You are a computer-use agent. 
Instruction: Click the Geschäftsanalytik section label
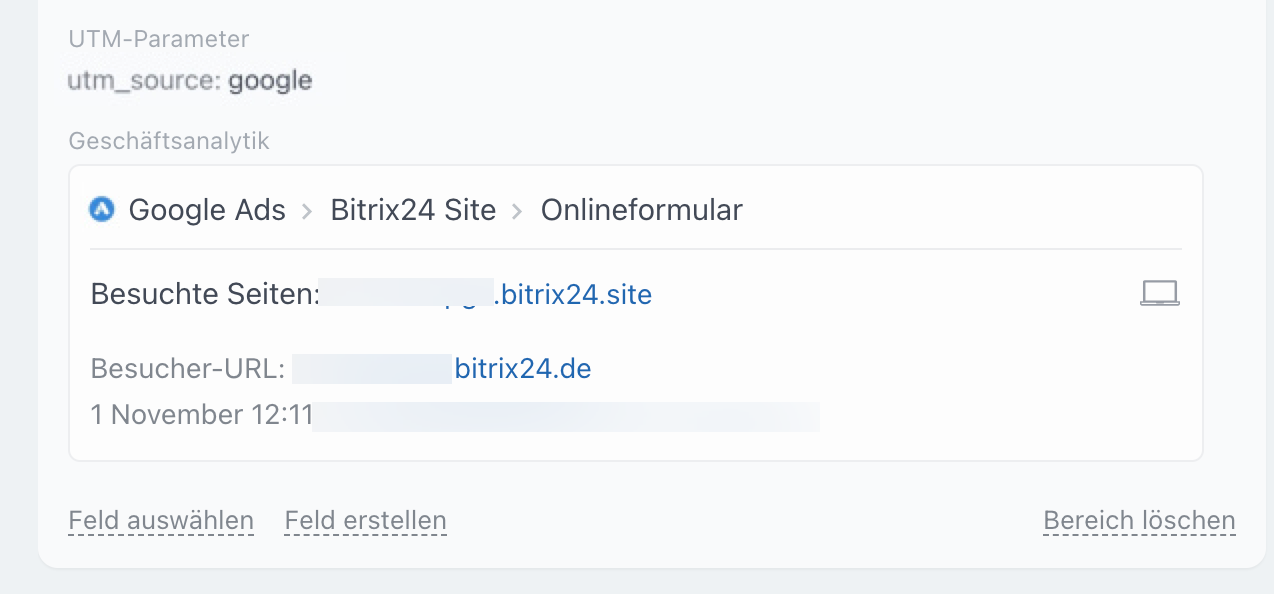[168, 141]
